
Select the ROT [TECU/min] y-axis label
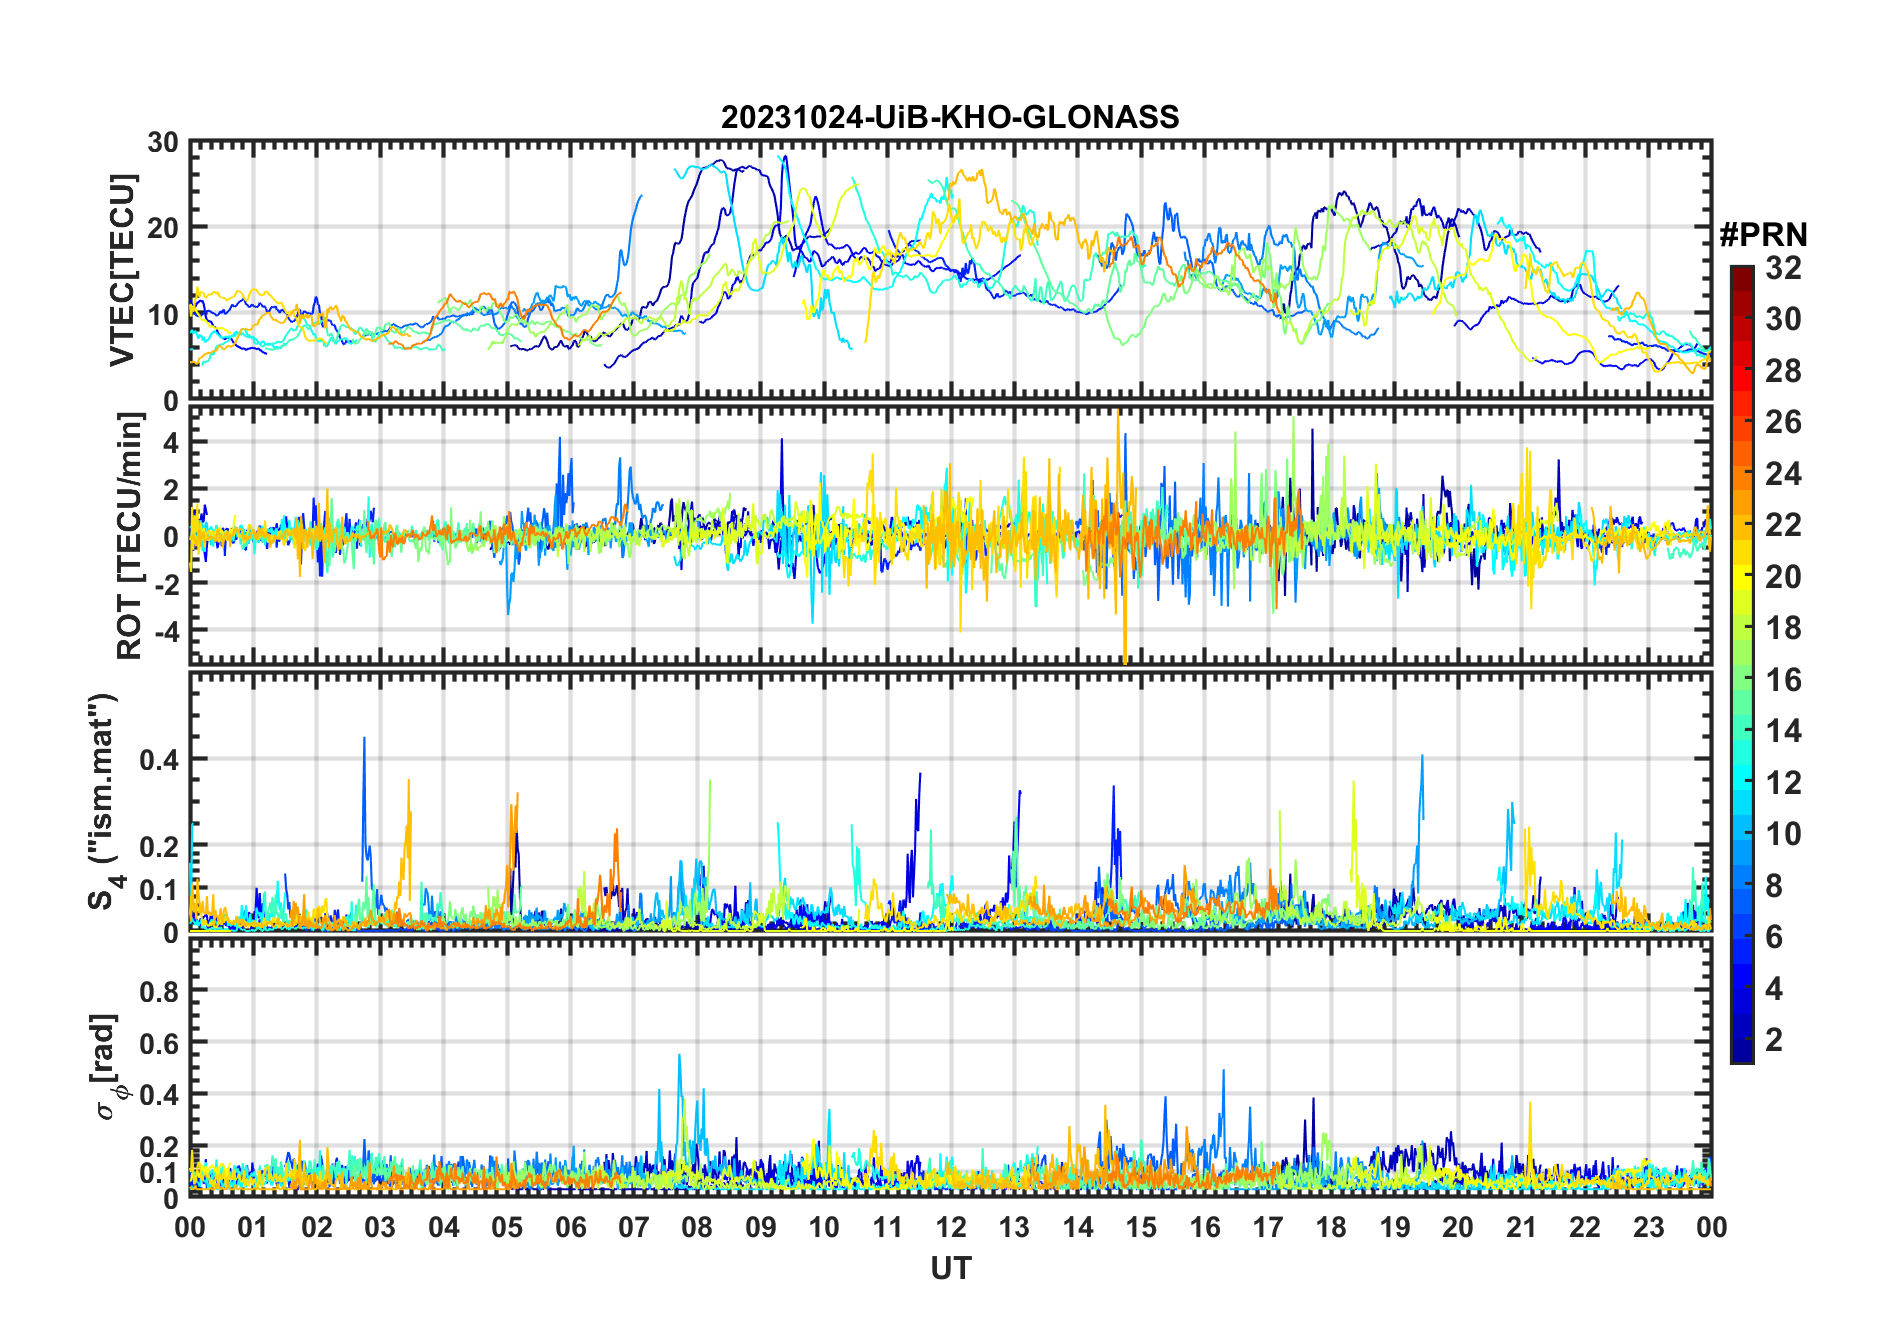[x=130, y=535]
